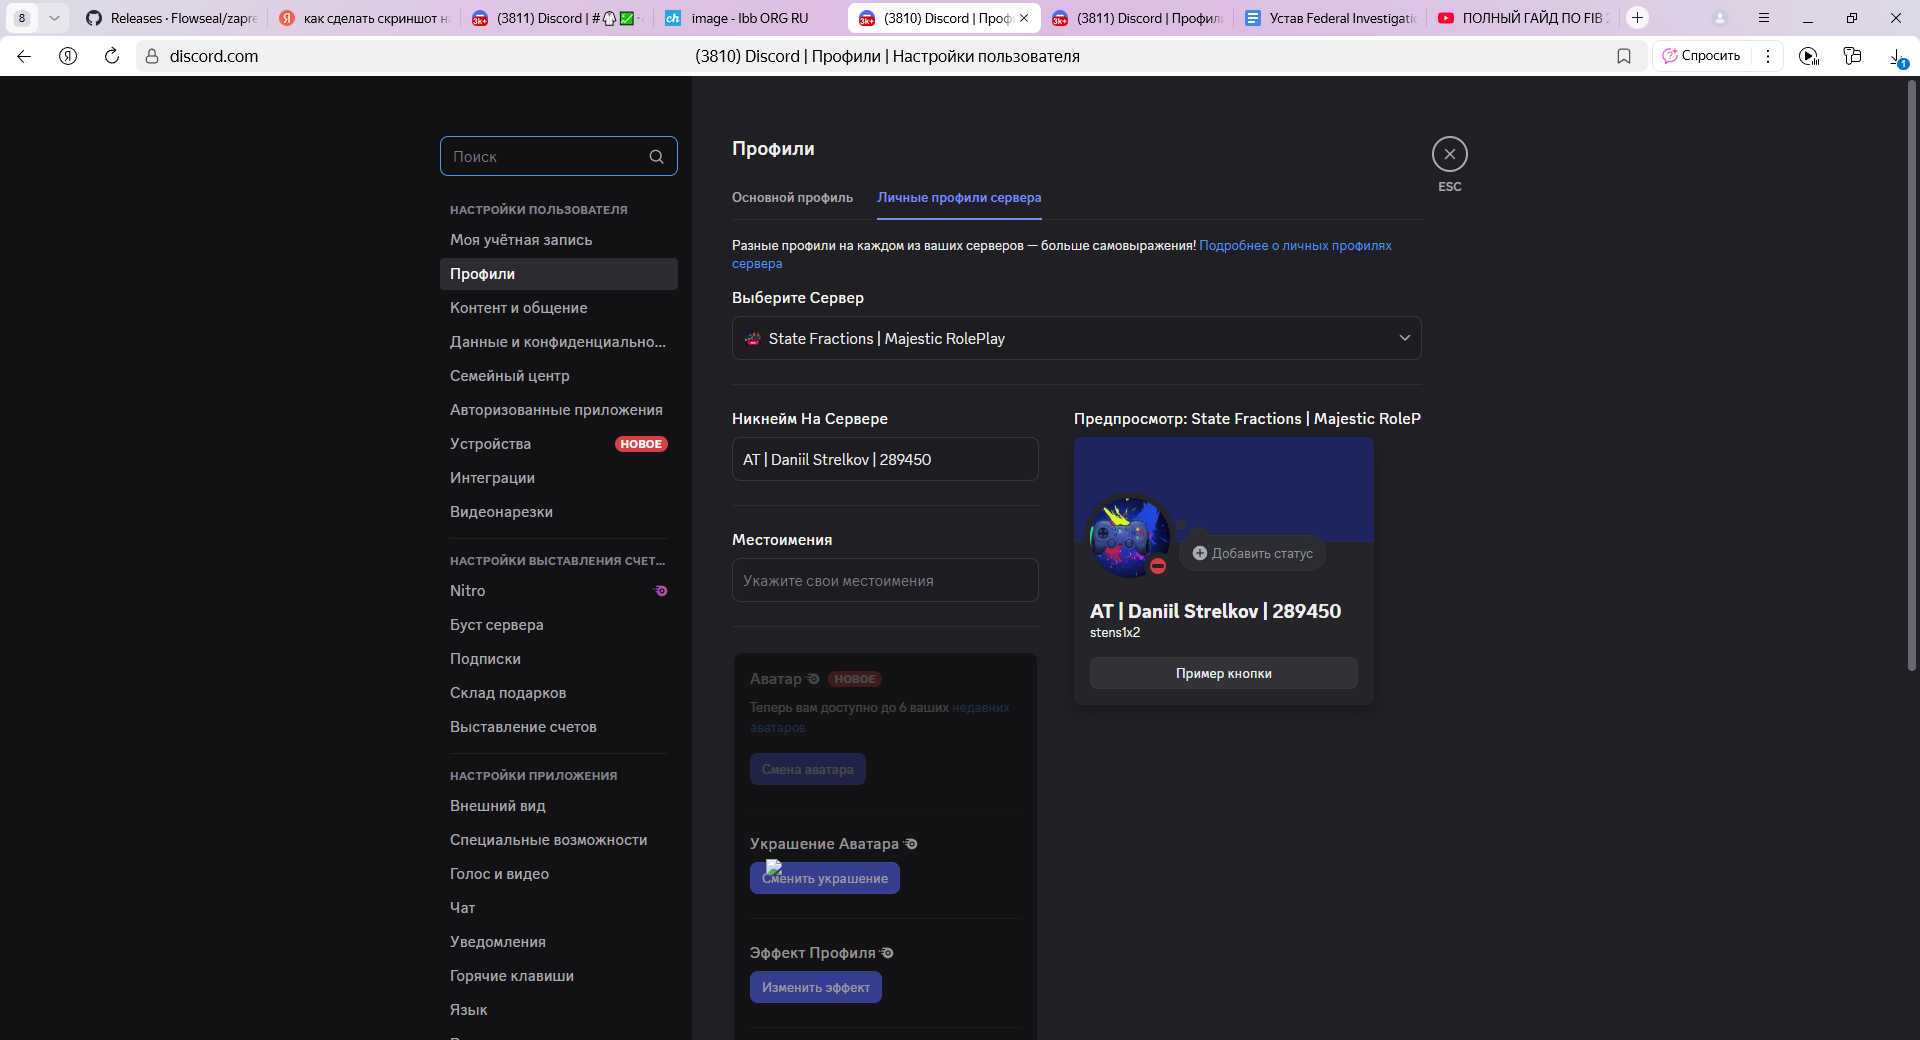
Task: Open Устройства settings
Action: coord(558,444)
